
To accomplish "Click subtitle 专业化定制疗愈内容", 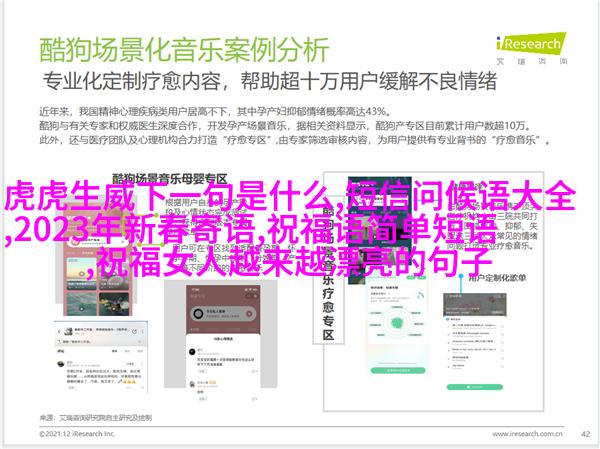I will (132, 82).
